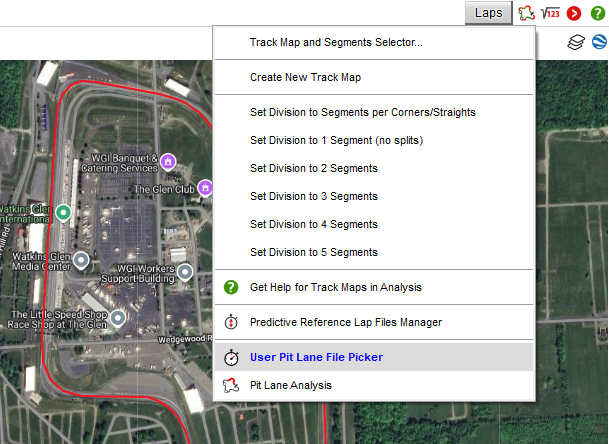The height and width of the screenshot is (444, 609).
Task: Choose Create New Track Map
Action: [305, 77]
